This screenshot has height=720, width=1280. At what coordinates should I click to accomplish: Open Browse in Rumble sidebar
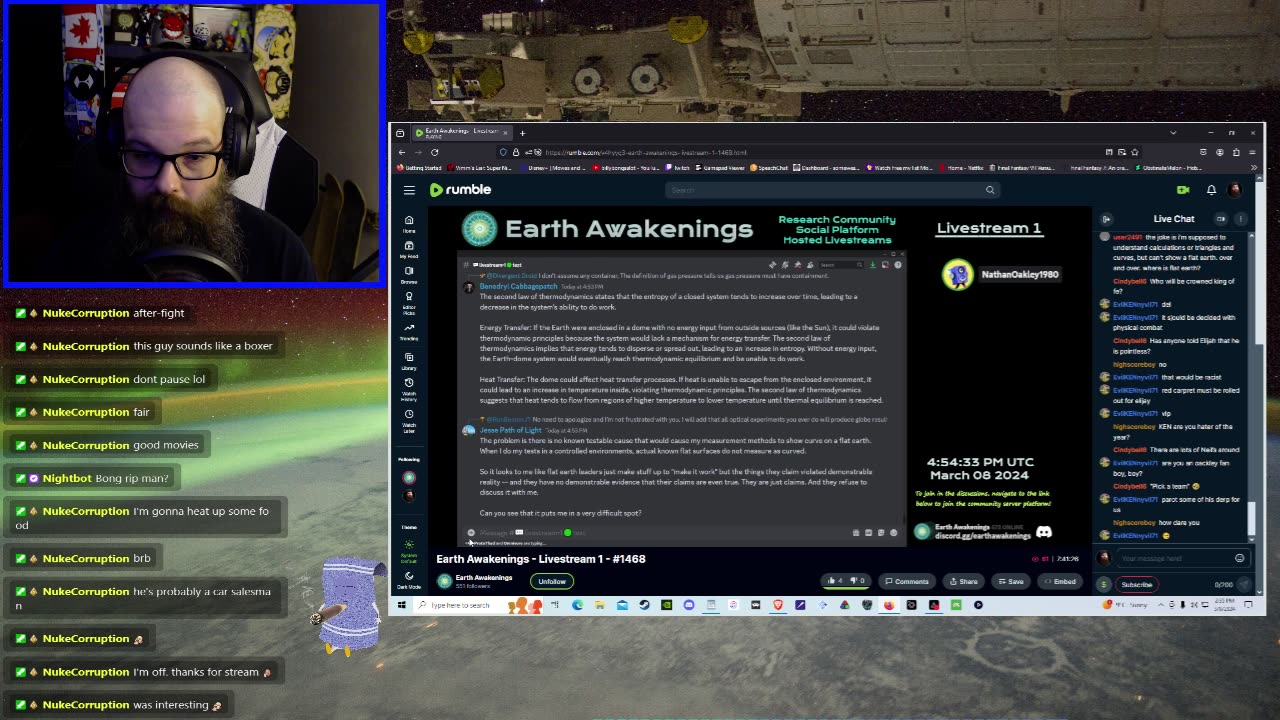pyautogui.click(x=409, y=275)
